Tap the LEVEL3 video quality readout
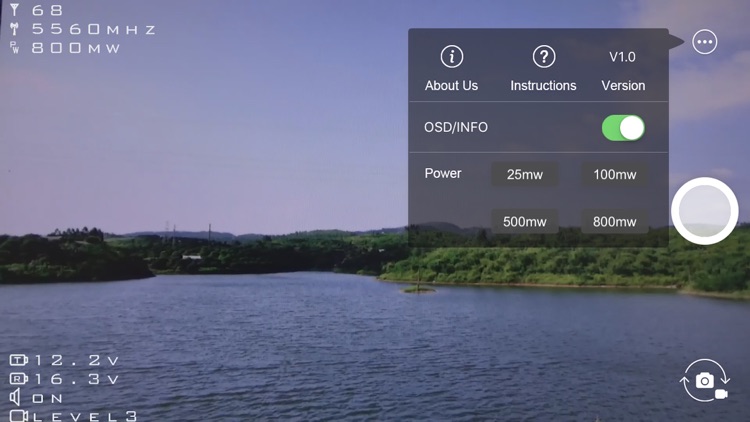The image size is (750, 422). tap(85, 416)
